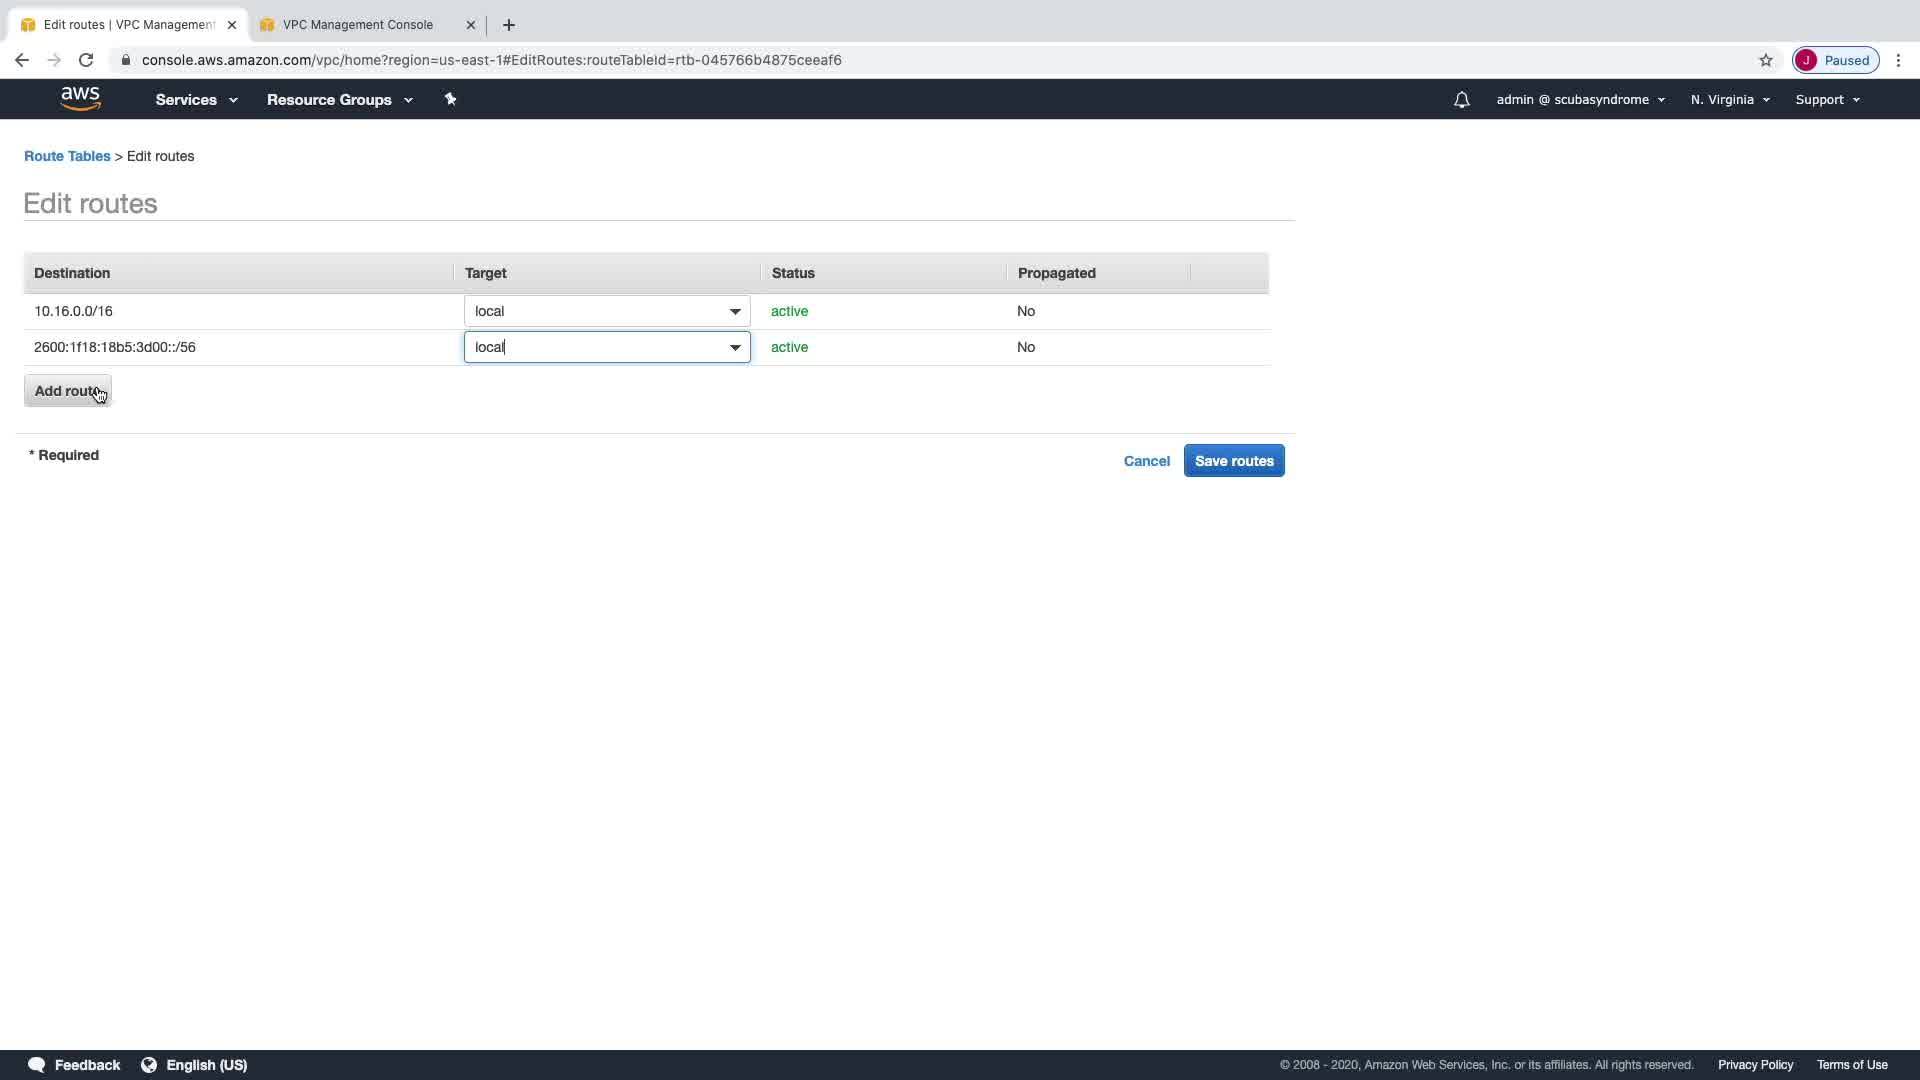Click the Add route button
This screenshot has height=1080, width=1920.
67,391
